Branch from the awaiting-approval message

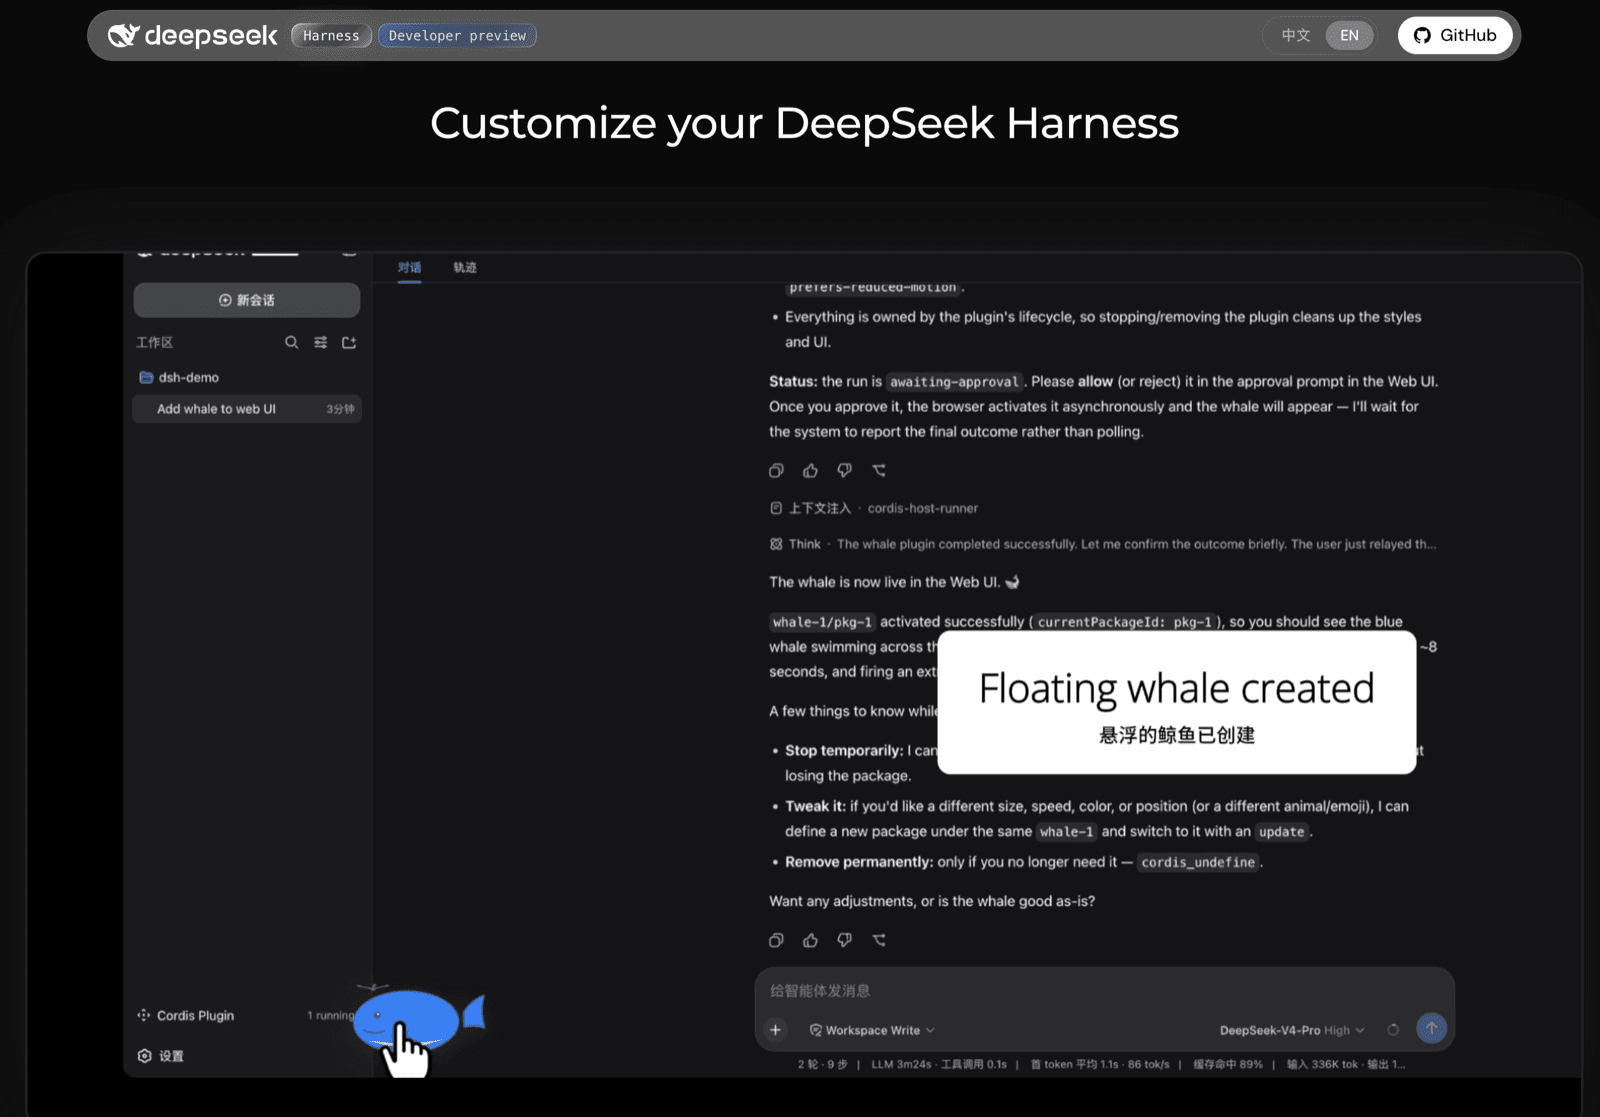[879, 470]
